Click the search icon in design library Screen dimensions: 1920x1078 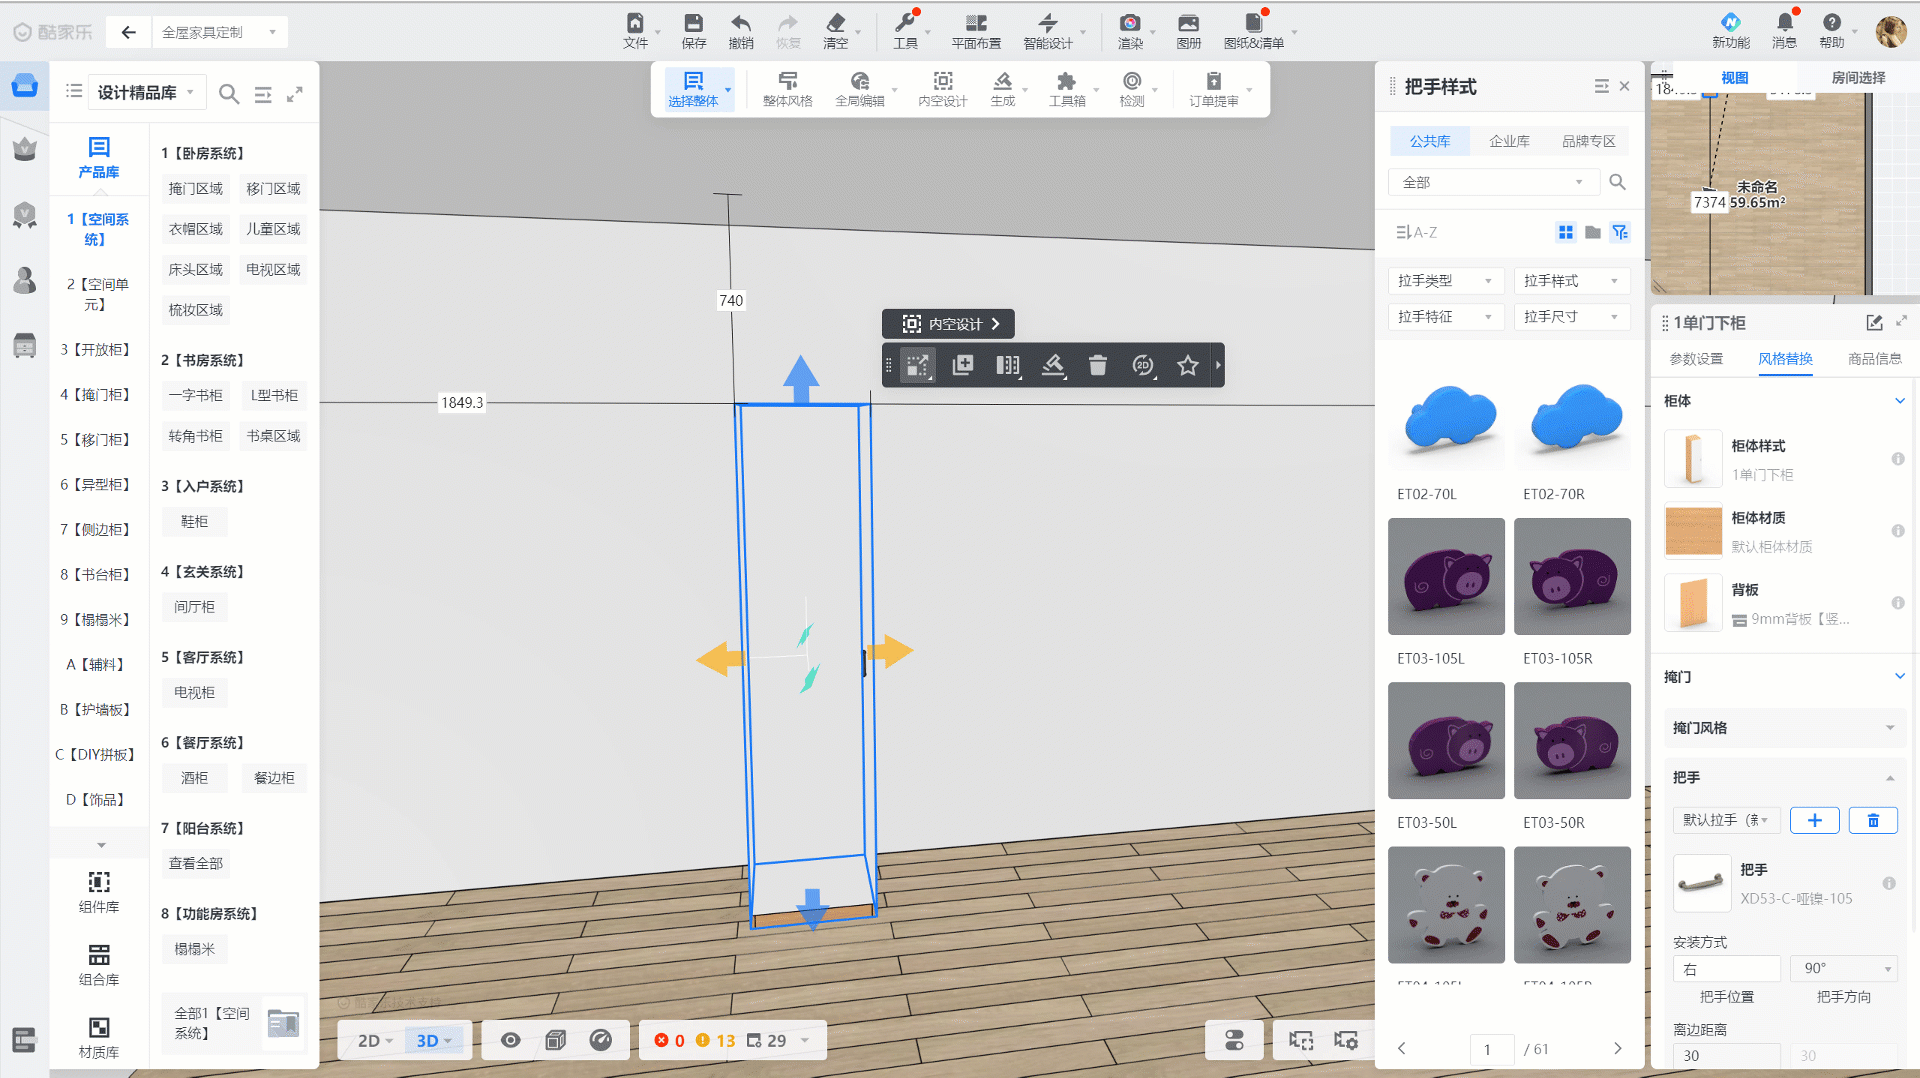click(229, 94)
